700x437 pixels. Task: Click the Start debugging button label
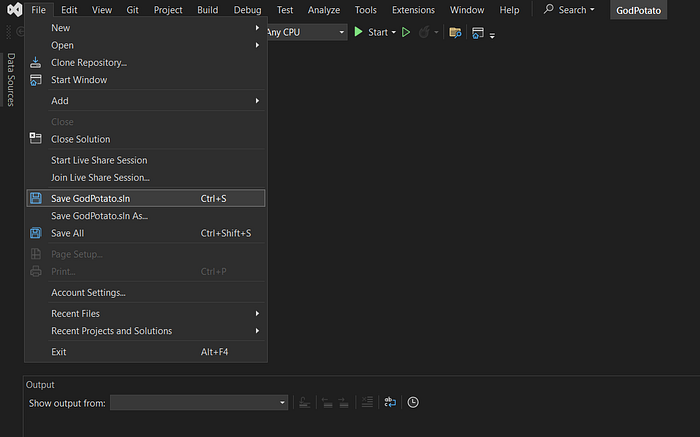point(378,32)
